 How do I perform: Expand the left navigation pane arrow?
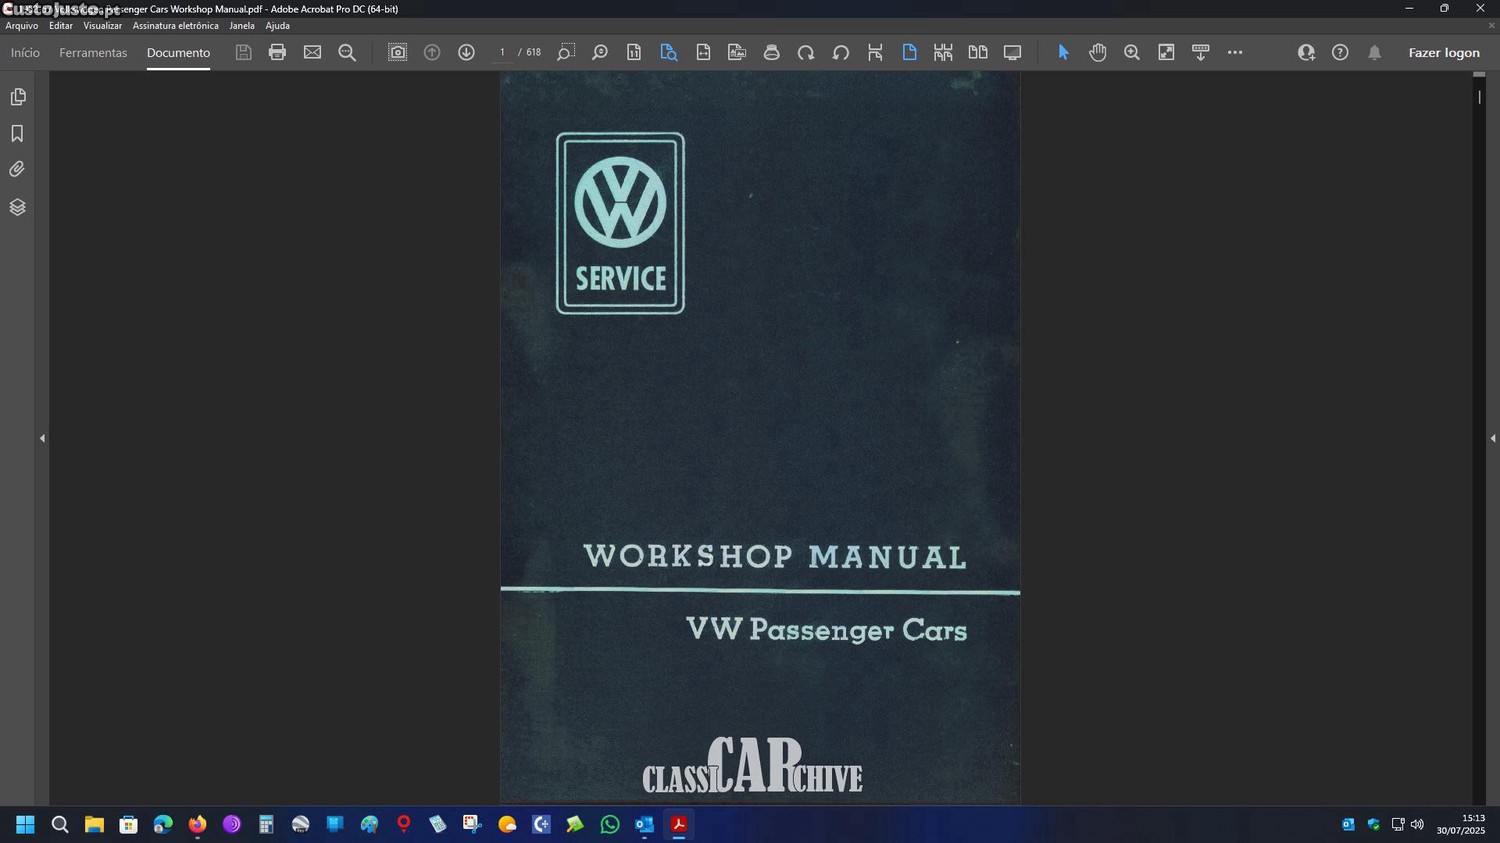[42, 438]
